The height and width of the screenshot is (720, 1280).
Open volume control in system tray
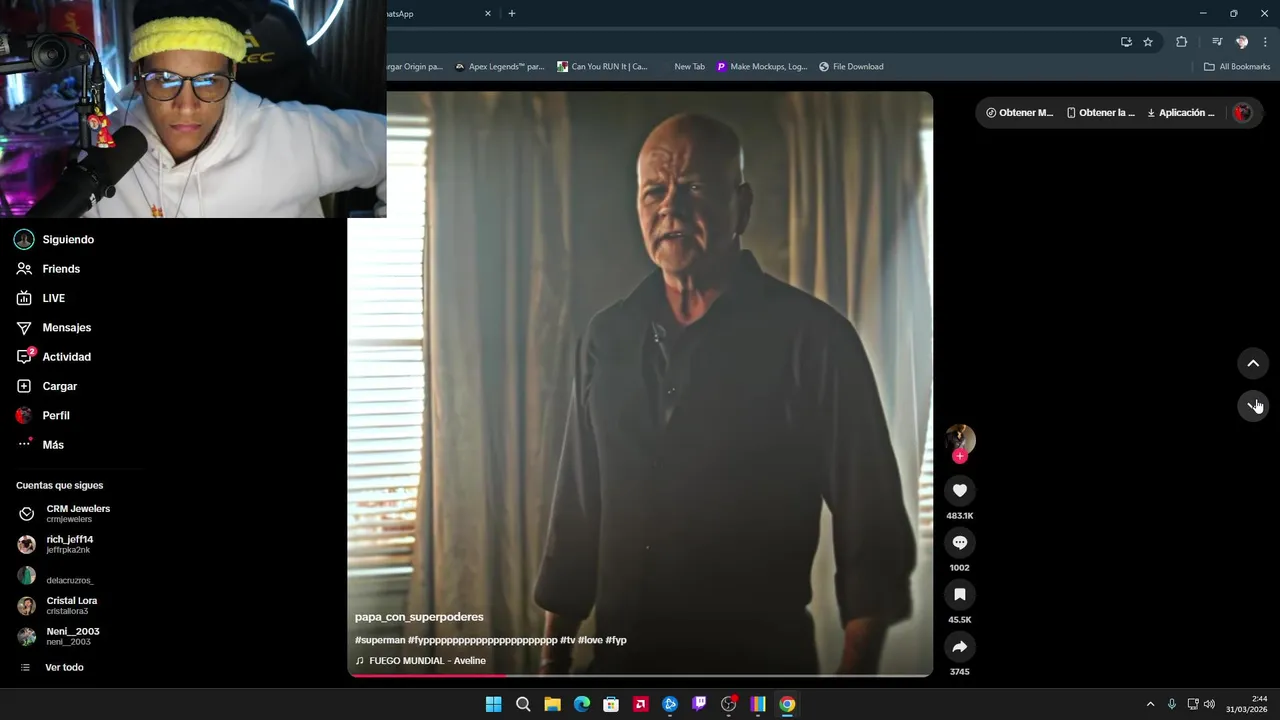click(x=1209, y=704)
